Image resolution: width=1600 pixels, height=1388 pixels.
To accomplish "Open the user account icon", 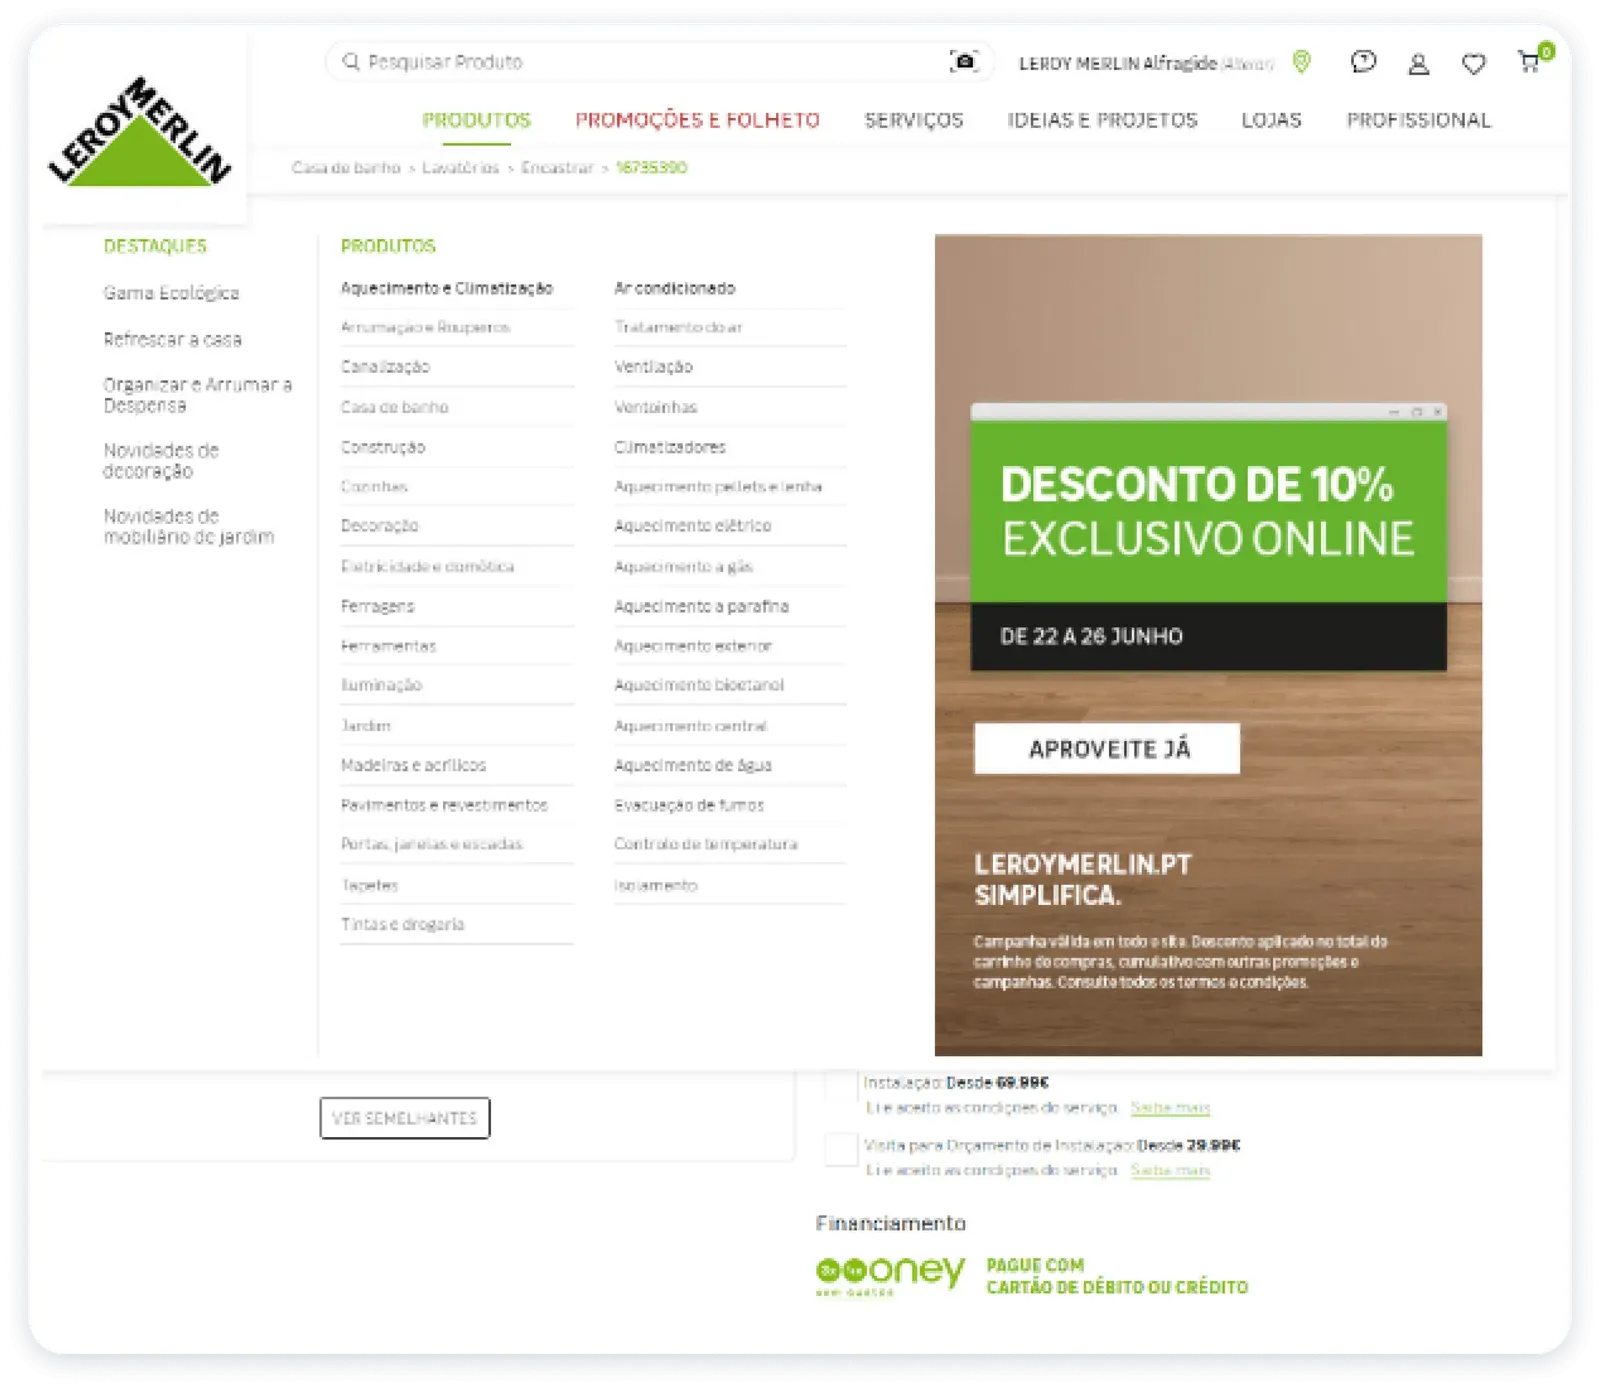I will pos(1418,64).
